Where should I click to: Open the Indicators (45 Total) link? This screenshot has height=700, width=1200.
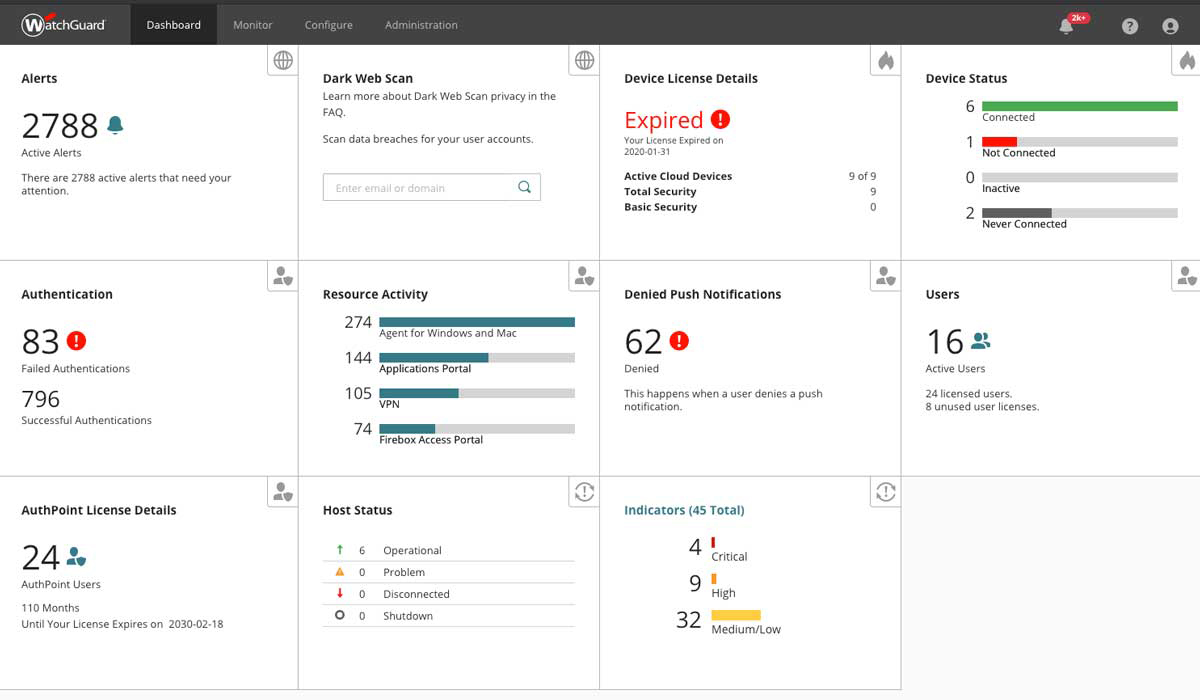tap(684, 510)
